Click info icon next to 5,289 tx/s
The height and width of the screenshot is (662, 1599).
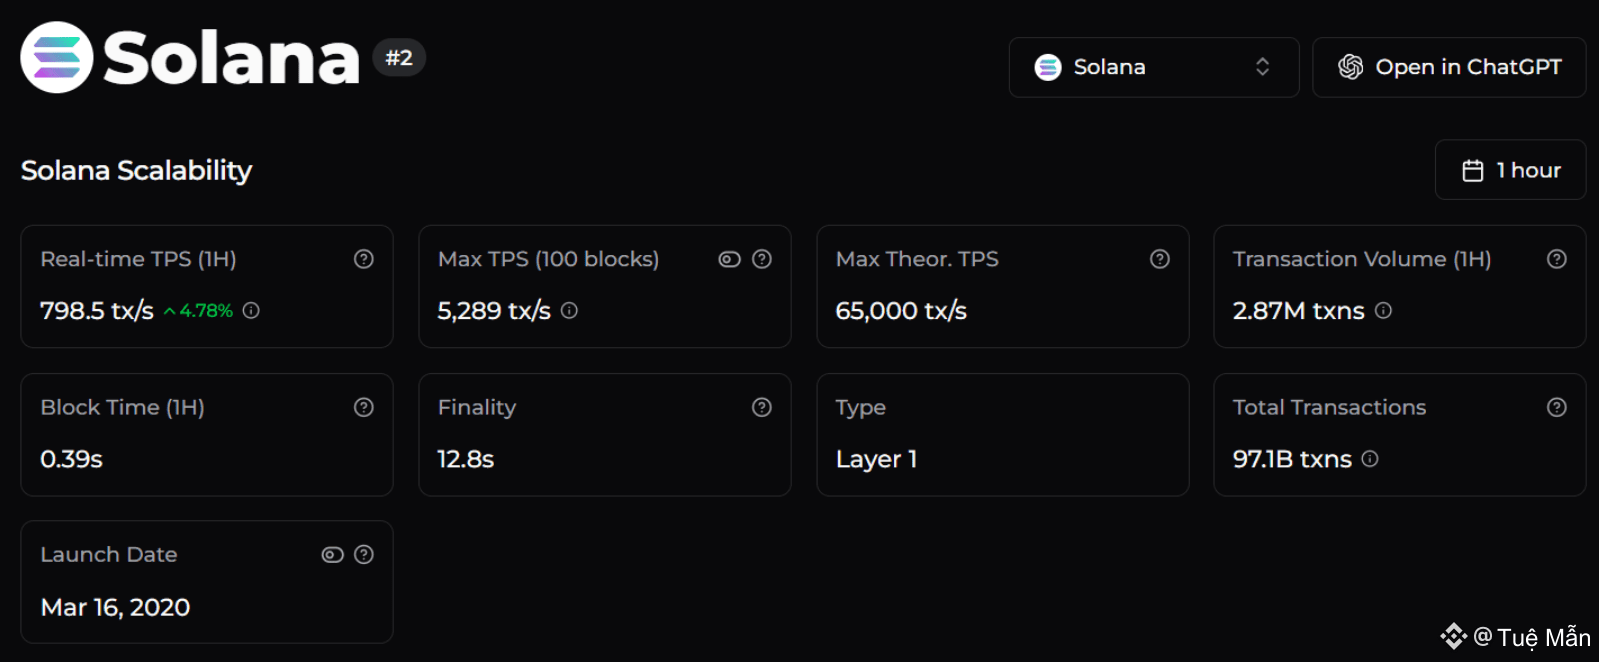click(x=569, y=311)
